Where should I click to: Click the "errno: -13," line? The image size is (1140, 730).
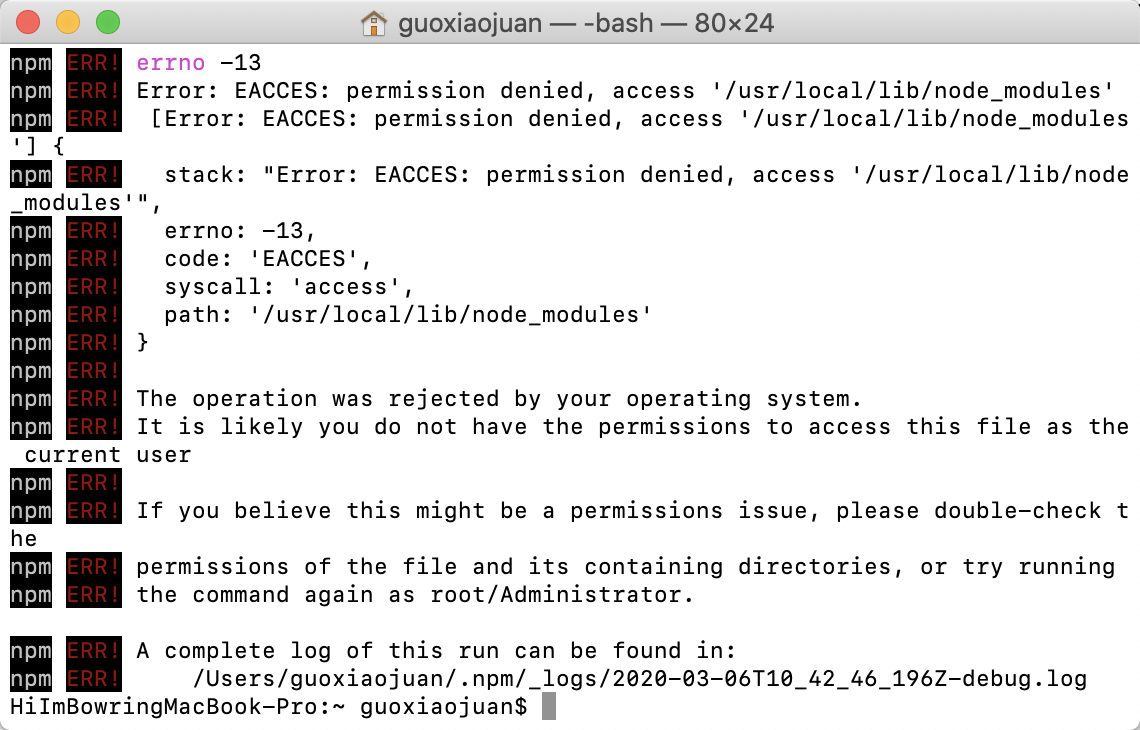click(240, 231)
